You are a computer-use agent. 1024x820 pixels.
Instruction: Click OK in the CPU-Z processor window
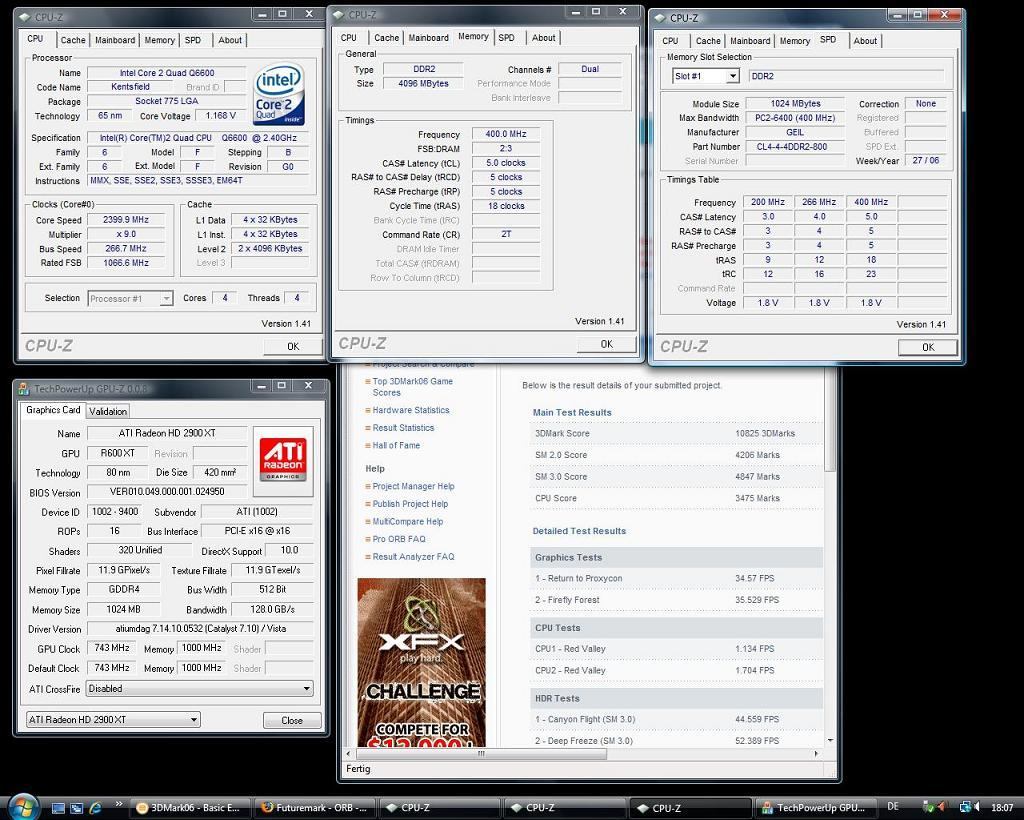point(293,347)
